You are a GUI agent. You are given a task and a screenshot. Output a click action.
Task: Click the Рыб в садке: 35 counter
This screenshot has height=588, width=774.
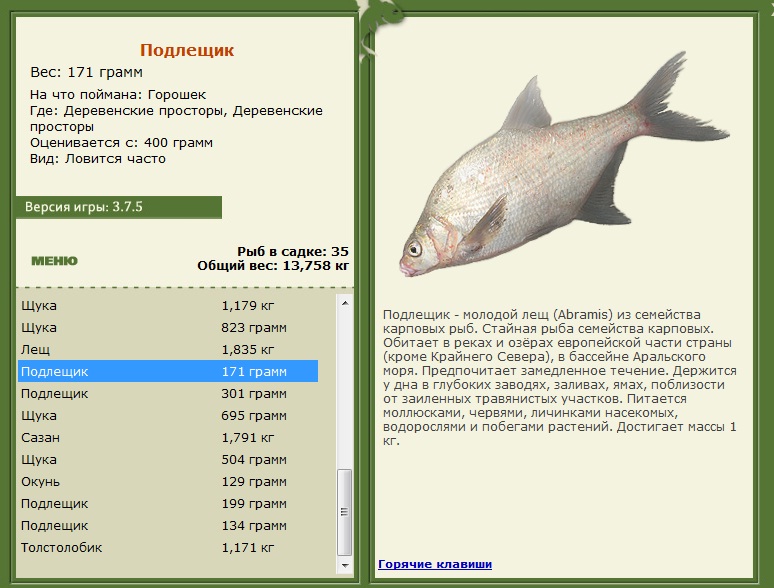coord(293,251)
